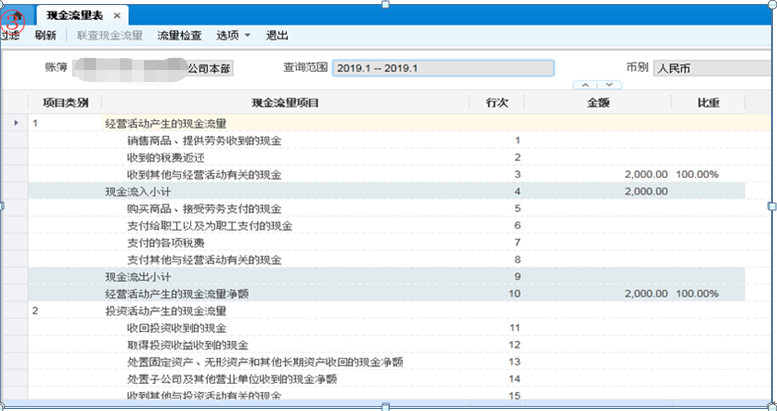777x411 pixels.
Task: Click the 金额 column header
Action: 601,103
